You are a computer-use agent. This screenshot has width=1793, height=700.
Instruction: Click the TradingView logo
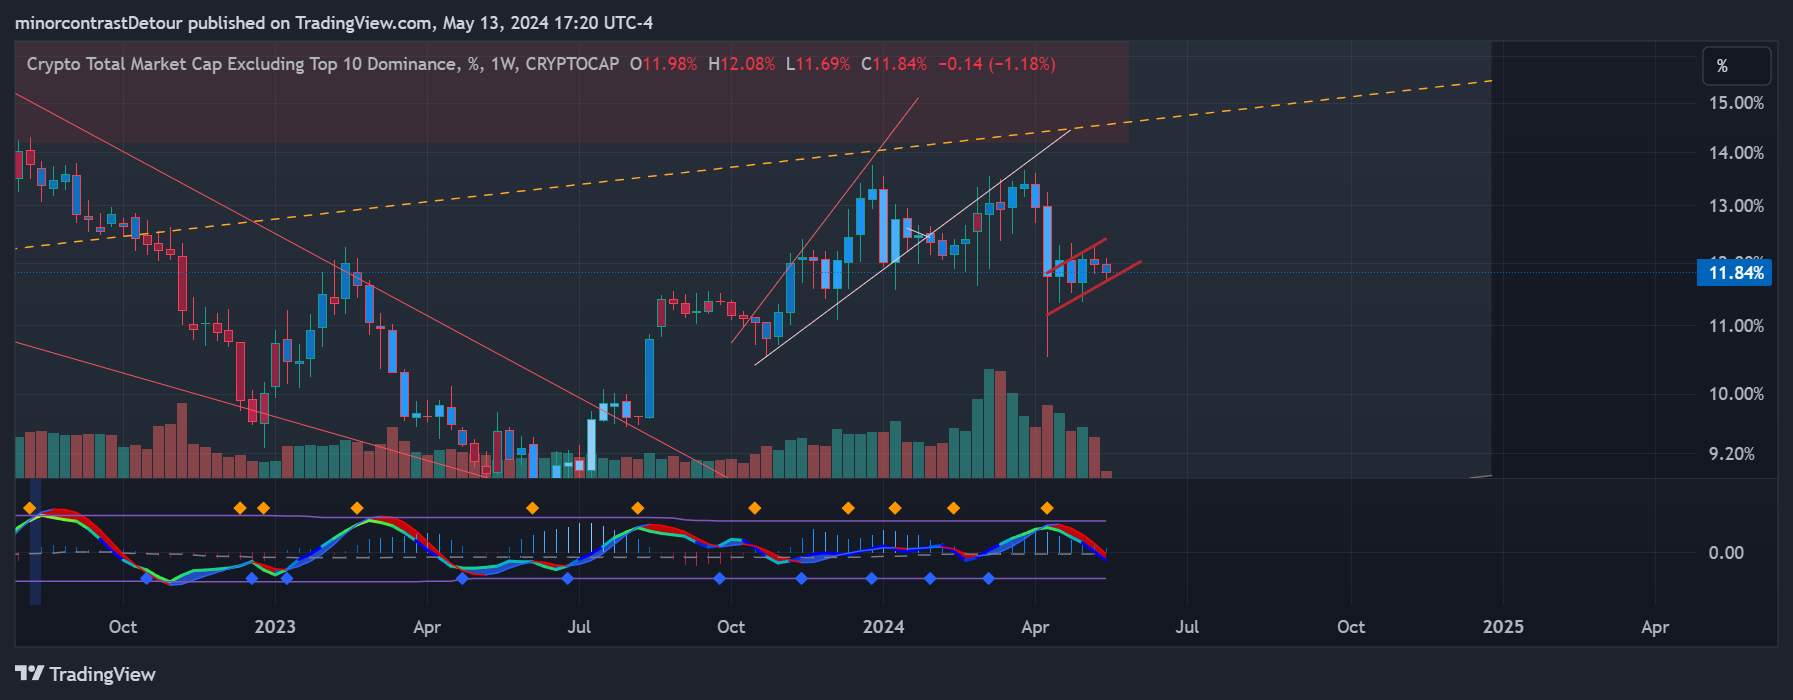(x=85, y=674)
